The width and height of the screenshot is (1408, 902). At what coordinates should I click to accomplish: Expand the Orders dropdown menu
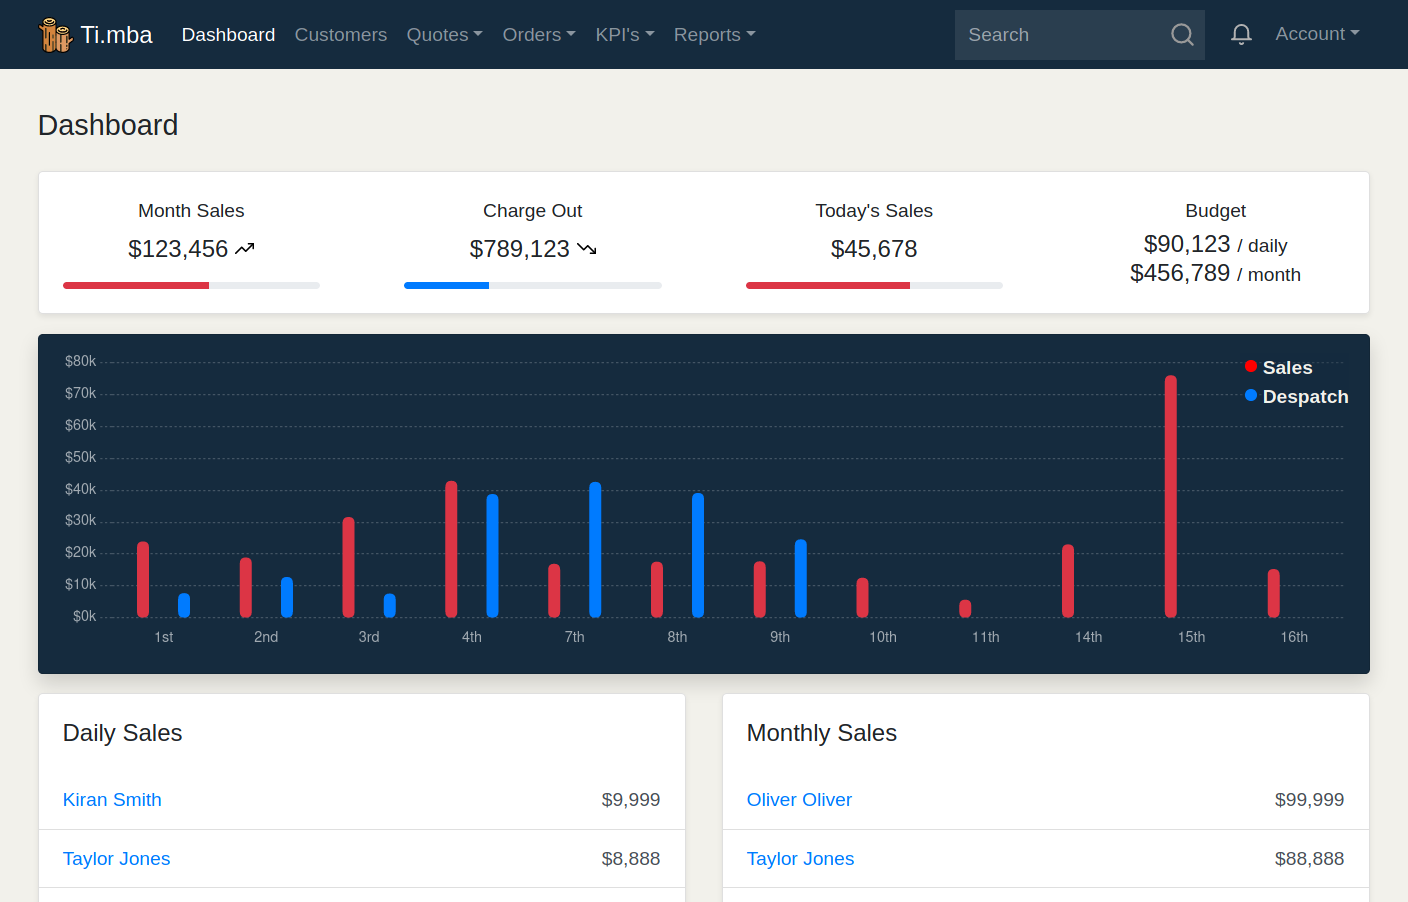click(539, 35)
